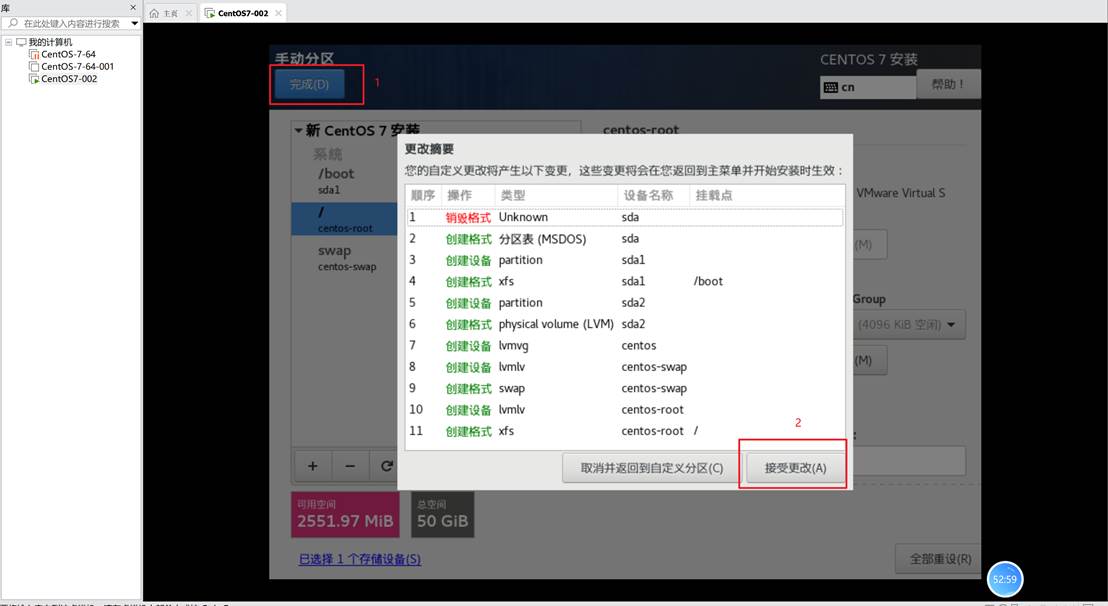The image size is (1108, 606).
Task: Click the 帮助! help button
Action: pyautogui.click(x=948, y=84)
